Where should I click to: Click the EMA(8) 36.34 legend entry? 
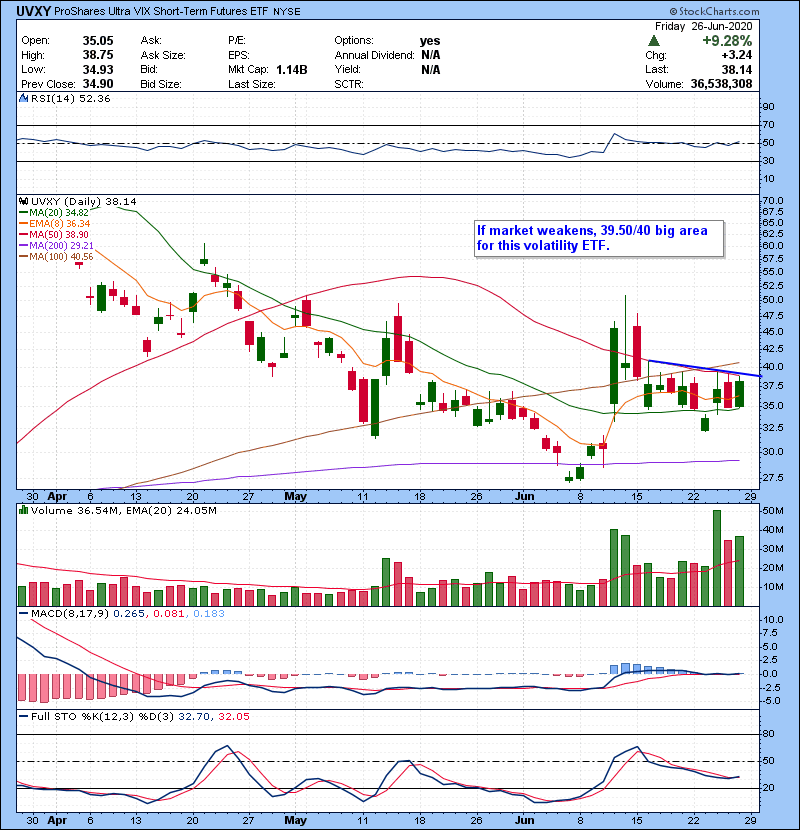[x=55, y=224]
